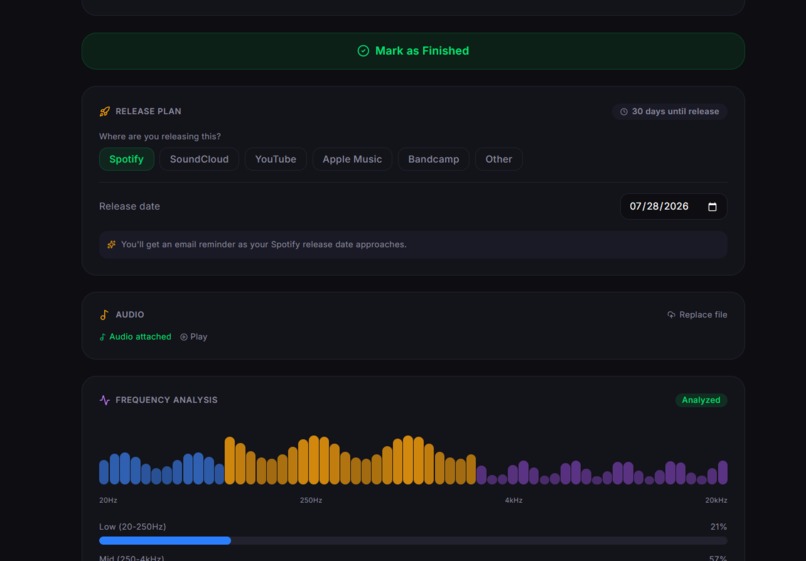Screen dimensions: 806x561
Task: Click the email reminder notice text
Action: 264,245
